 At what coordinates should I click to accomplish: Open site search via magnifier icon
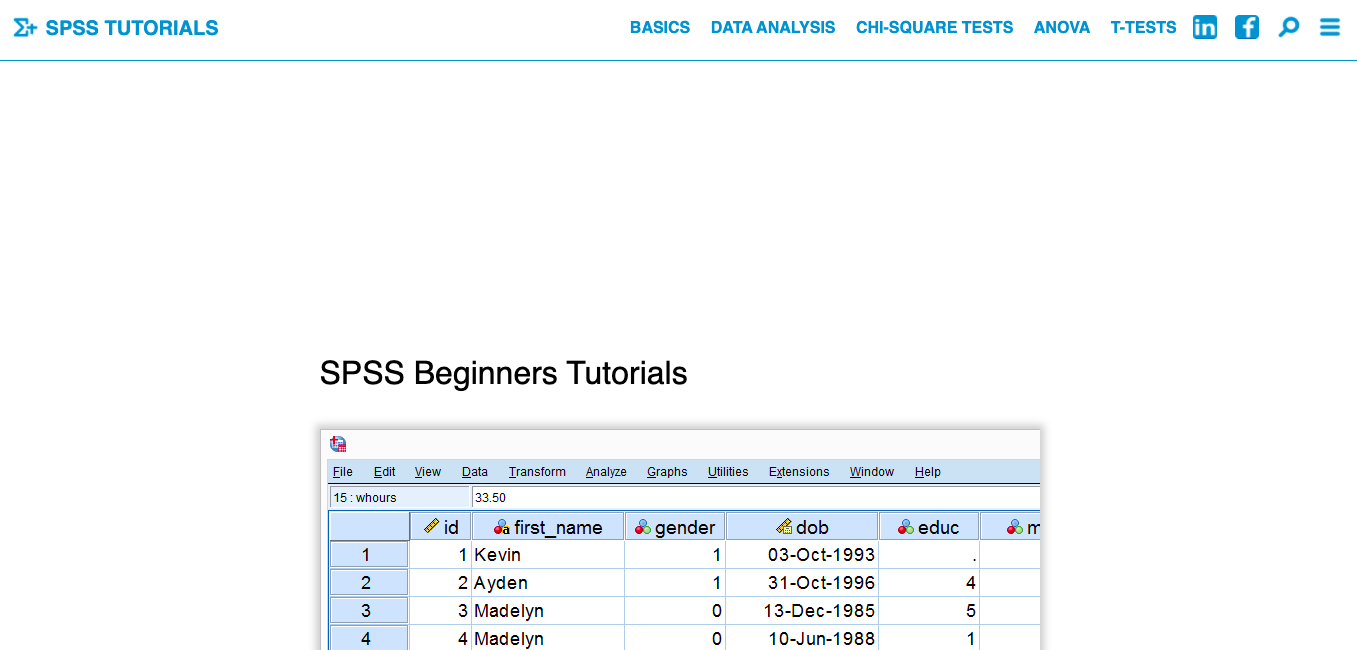point(1289,27)
